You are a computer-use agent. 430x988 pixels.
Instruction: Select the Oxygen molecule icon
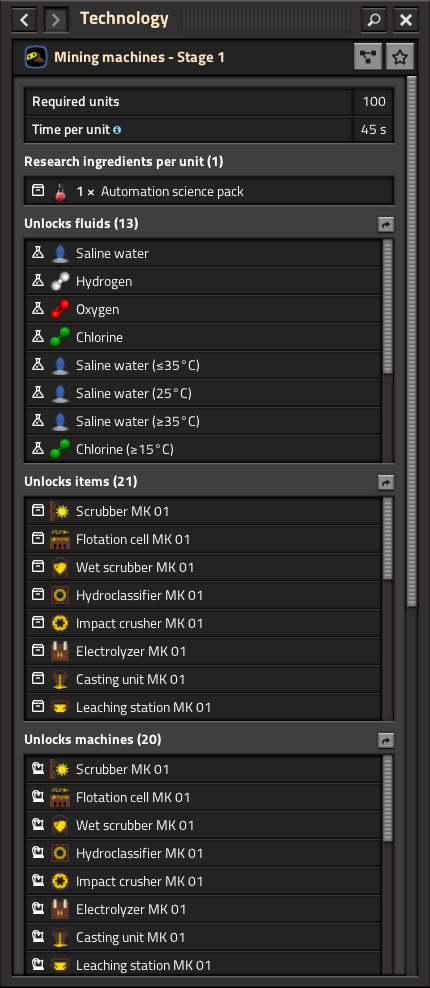(x=60, y=309)
